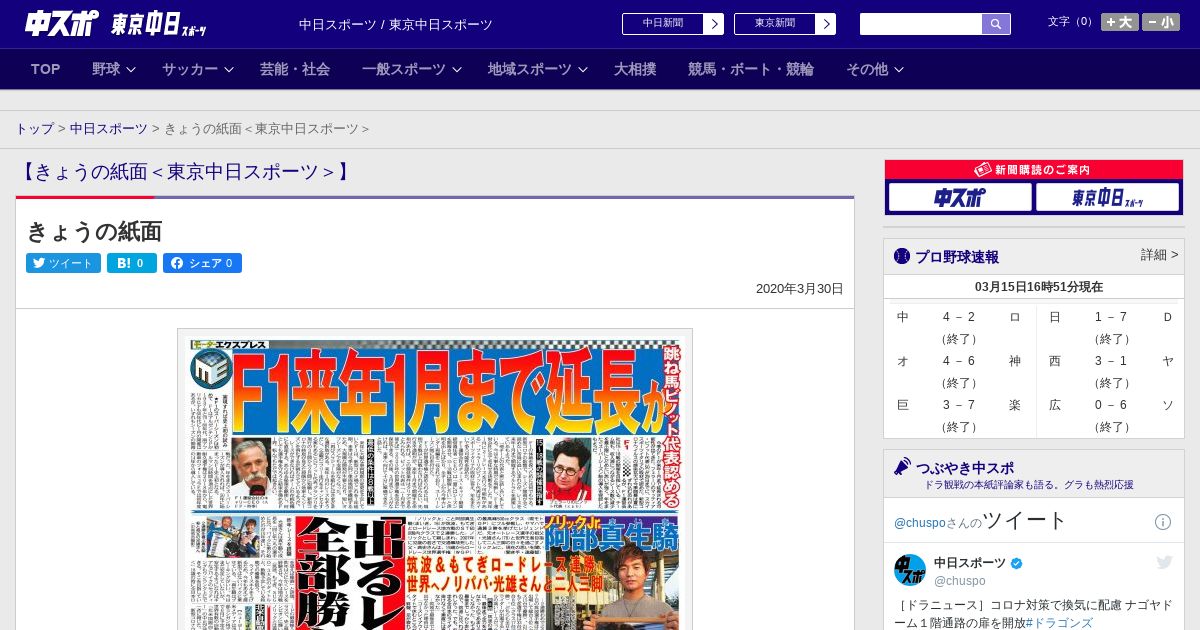1200x630 pixels.
Task: Open the 大相撲 menu item
Action: pos(635,69)
